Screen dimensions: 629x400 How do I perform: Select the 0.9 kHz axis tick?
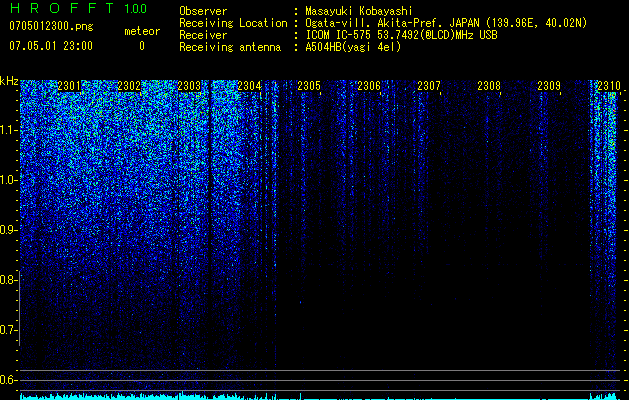coord(8,230)
